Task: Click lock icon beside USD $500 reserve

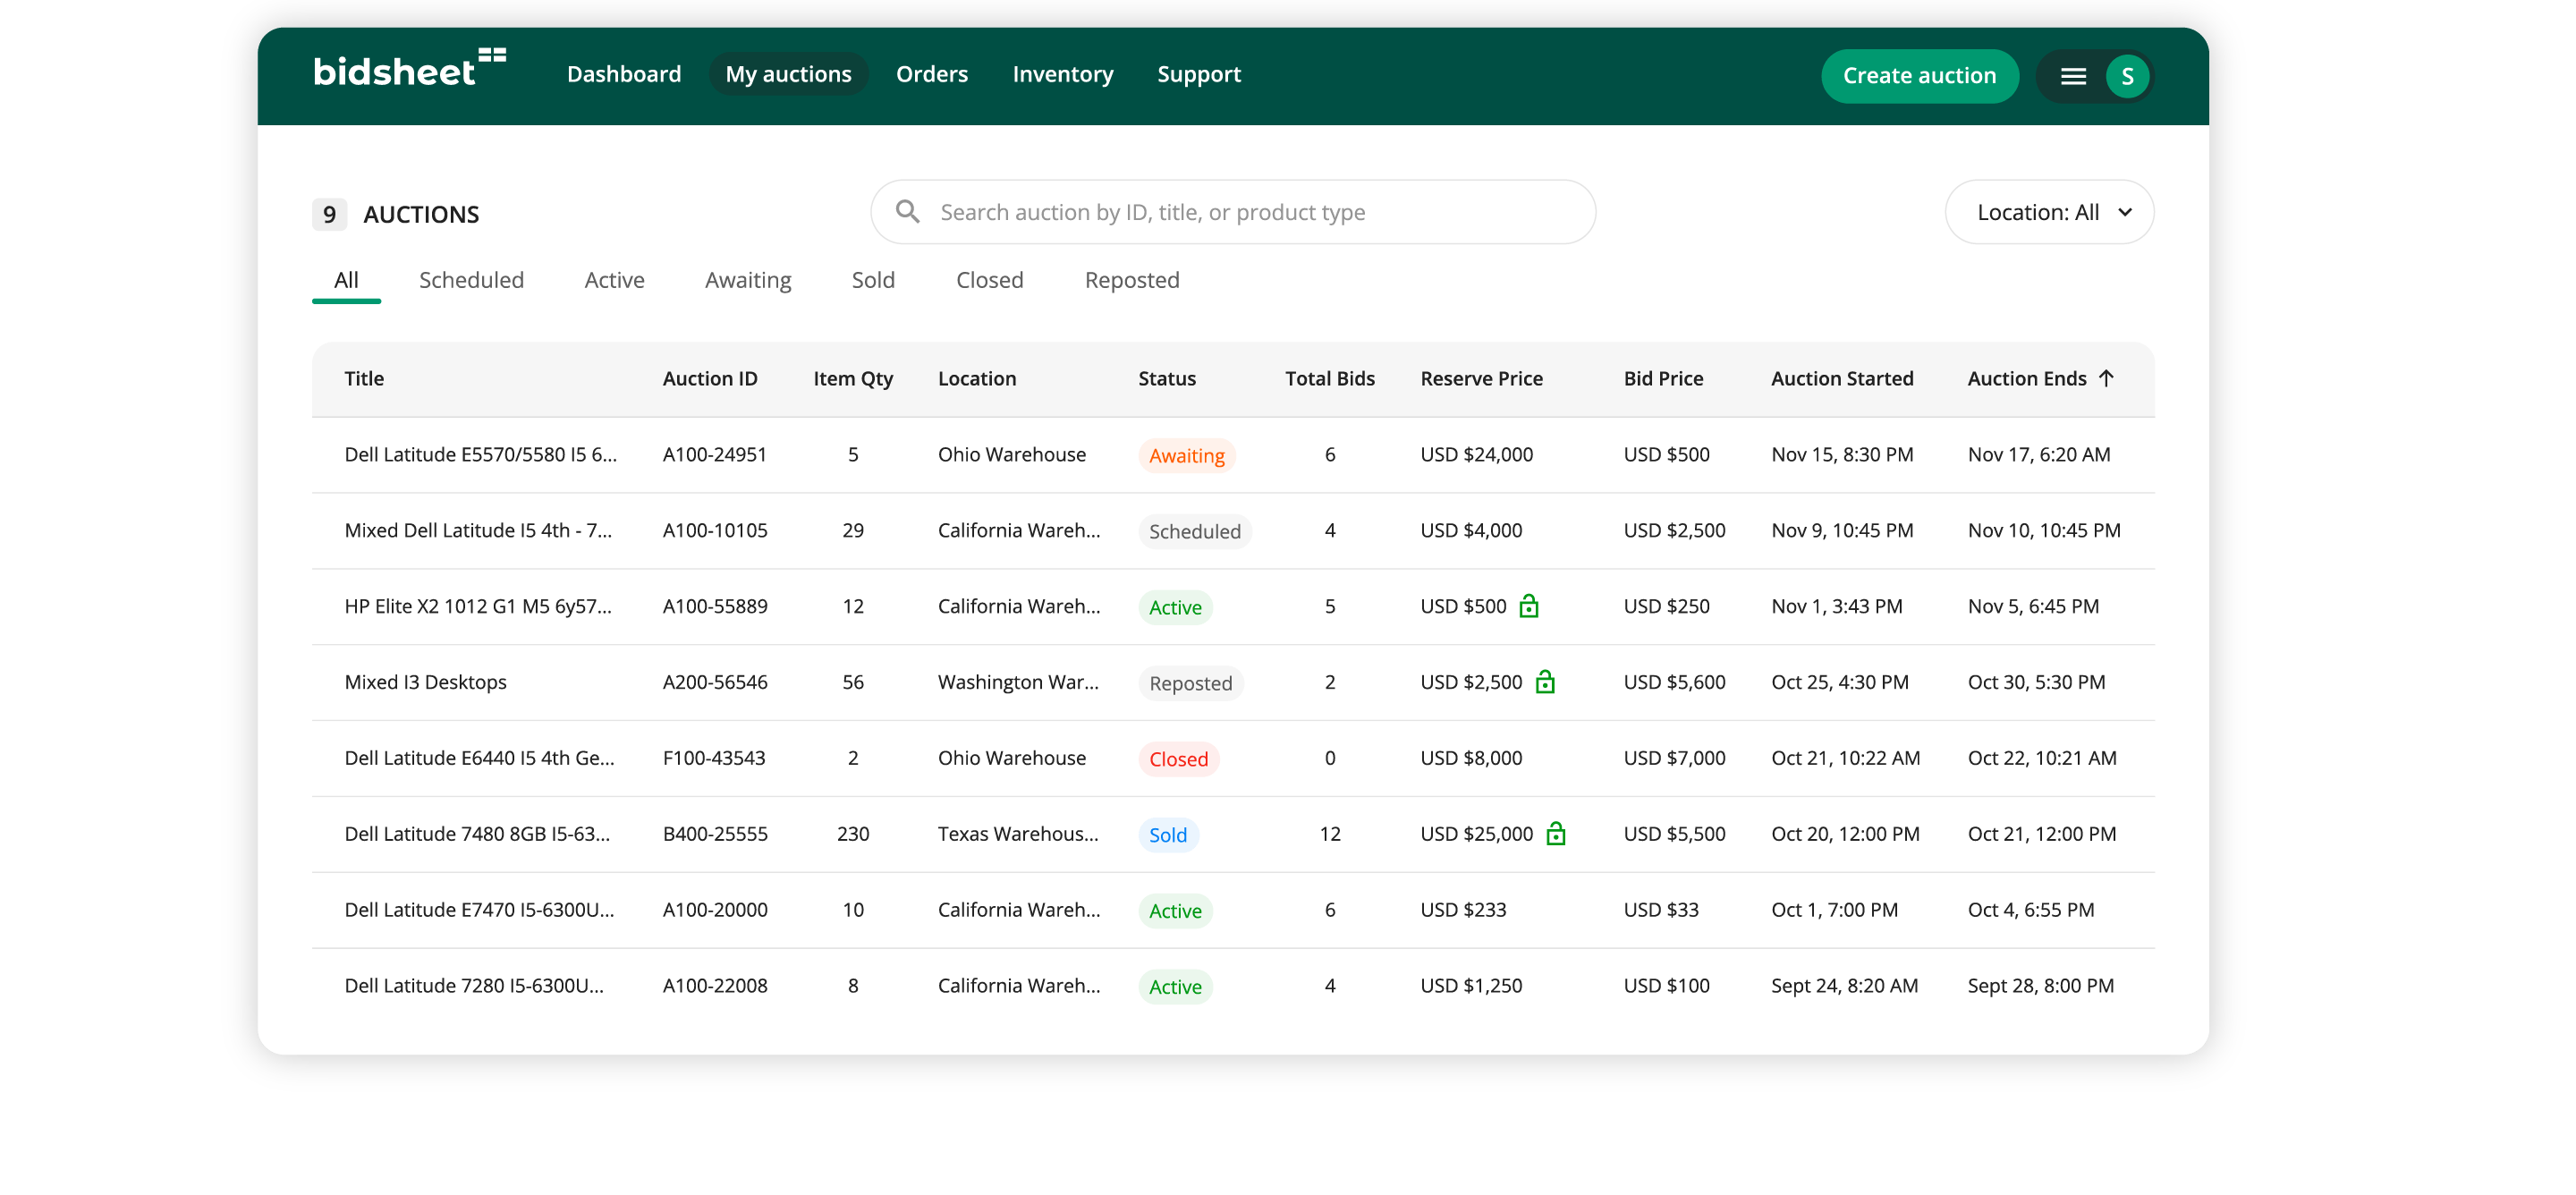Action: point(1528,606)
